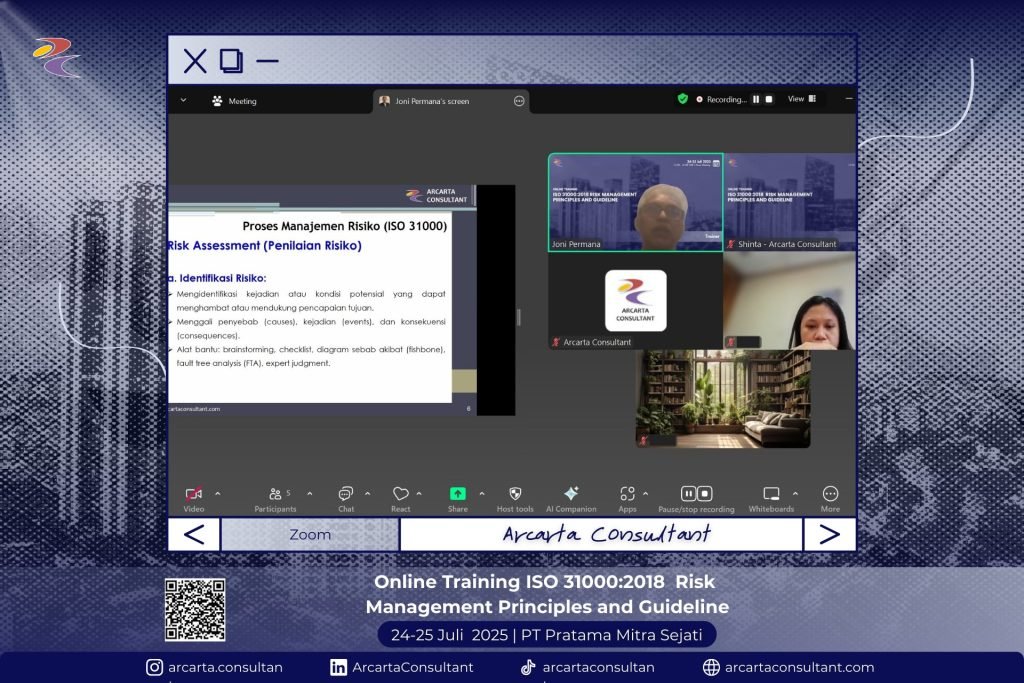Open Whiteboards from the toolbar

(x=771, y=494)
